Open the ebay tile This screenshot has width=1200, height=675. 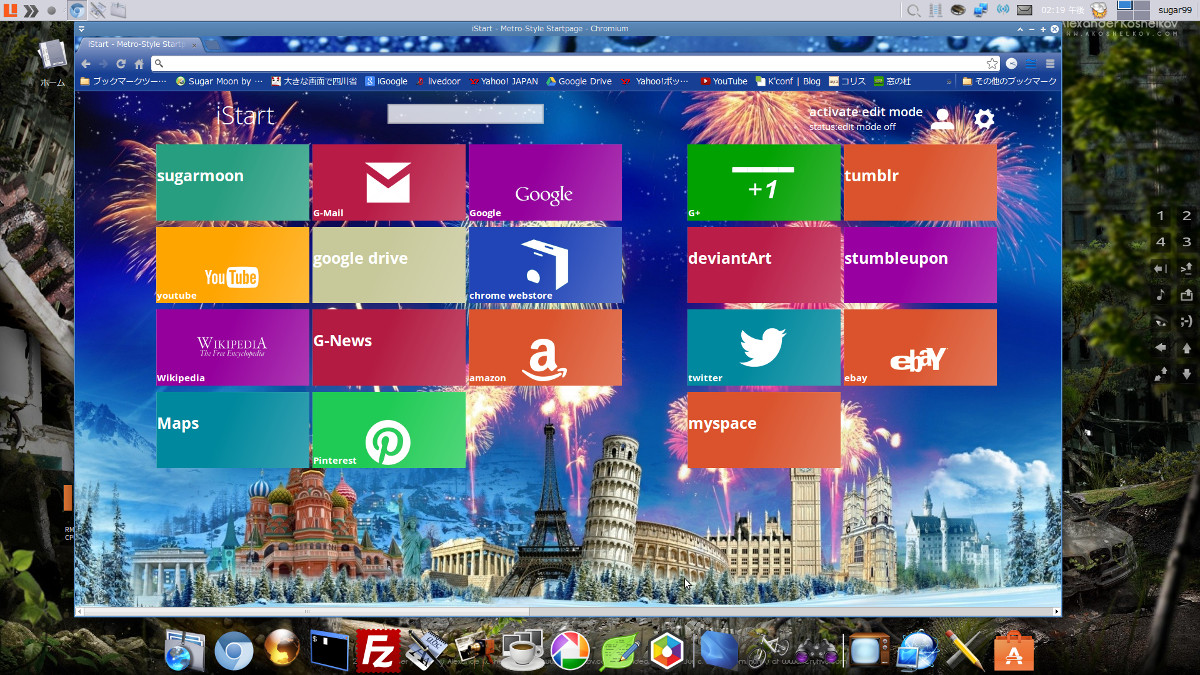pos(920,347)
